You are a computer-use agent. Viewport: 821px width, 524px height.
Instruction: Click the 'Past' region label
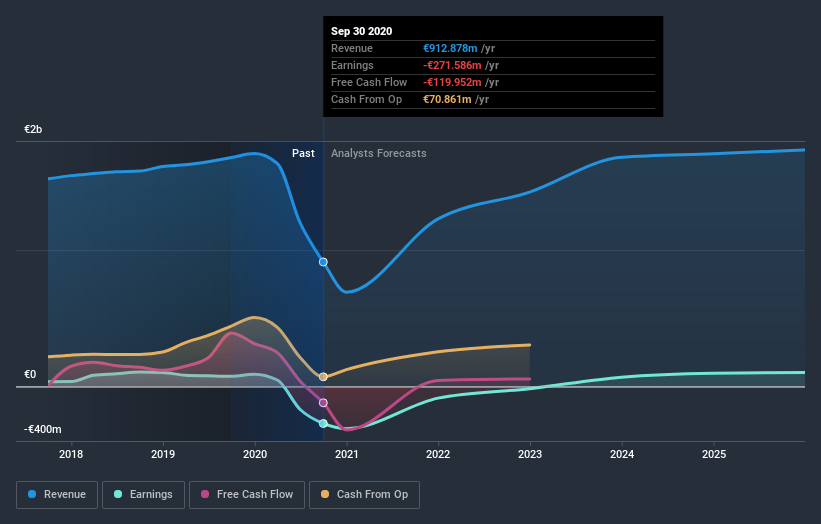(x=303, y=153)
